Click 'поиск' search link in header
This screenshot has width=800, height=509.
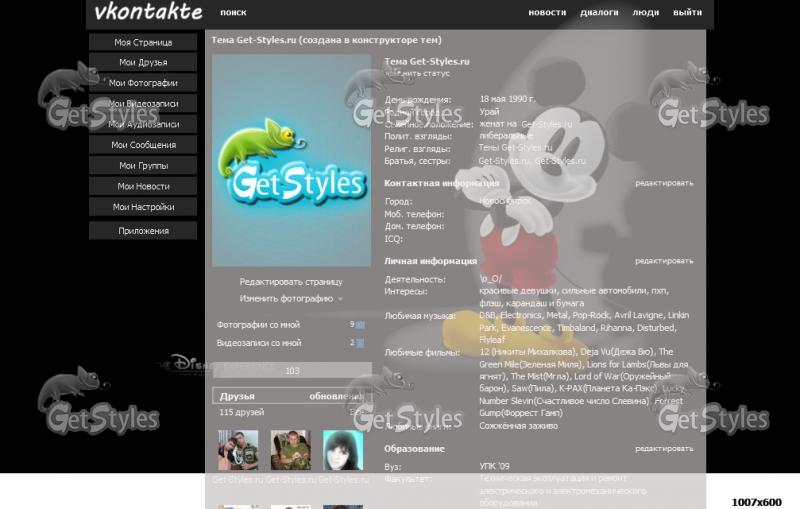coord(233,13)
